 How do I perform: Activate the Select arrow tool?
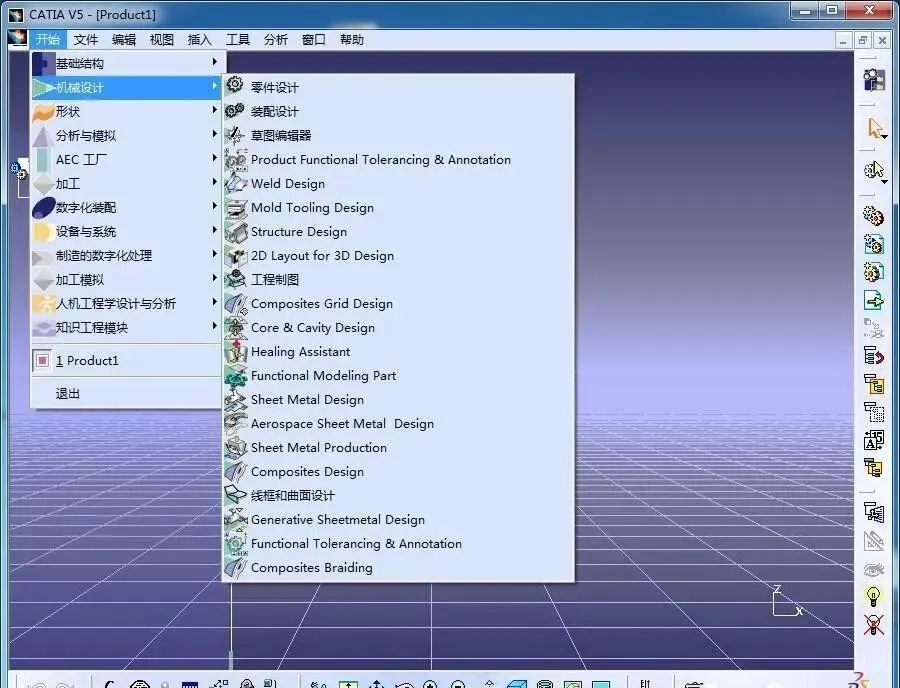point(875,129)
